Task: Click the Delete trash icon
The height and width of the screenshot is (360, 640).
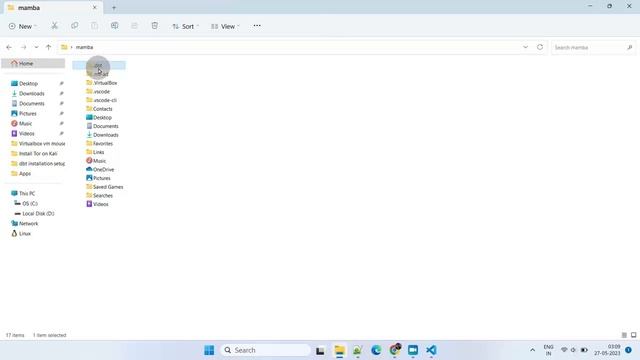Action: (154, 26)
